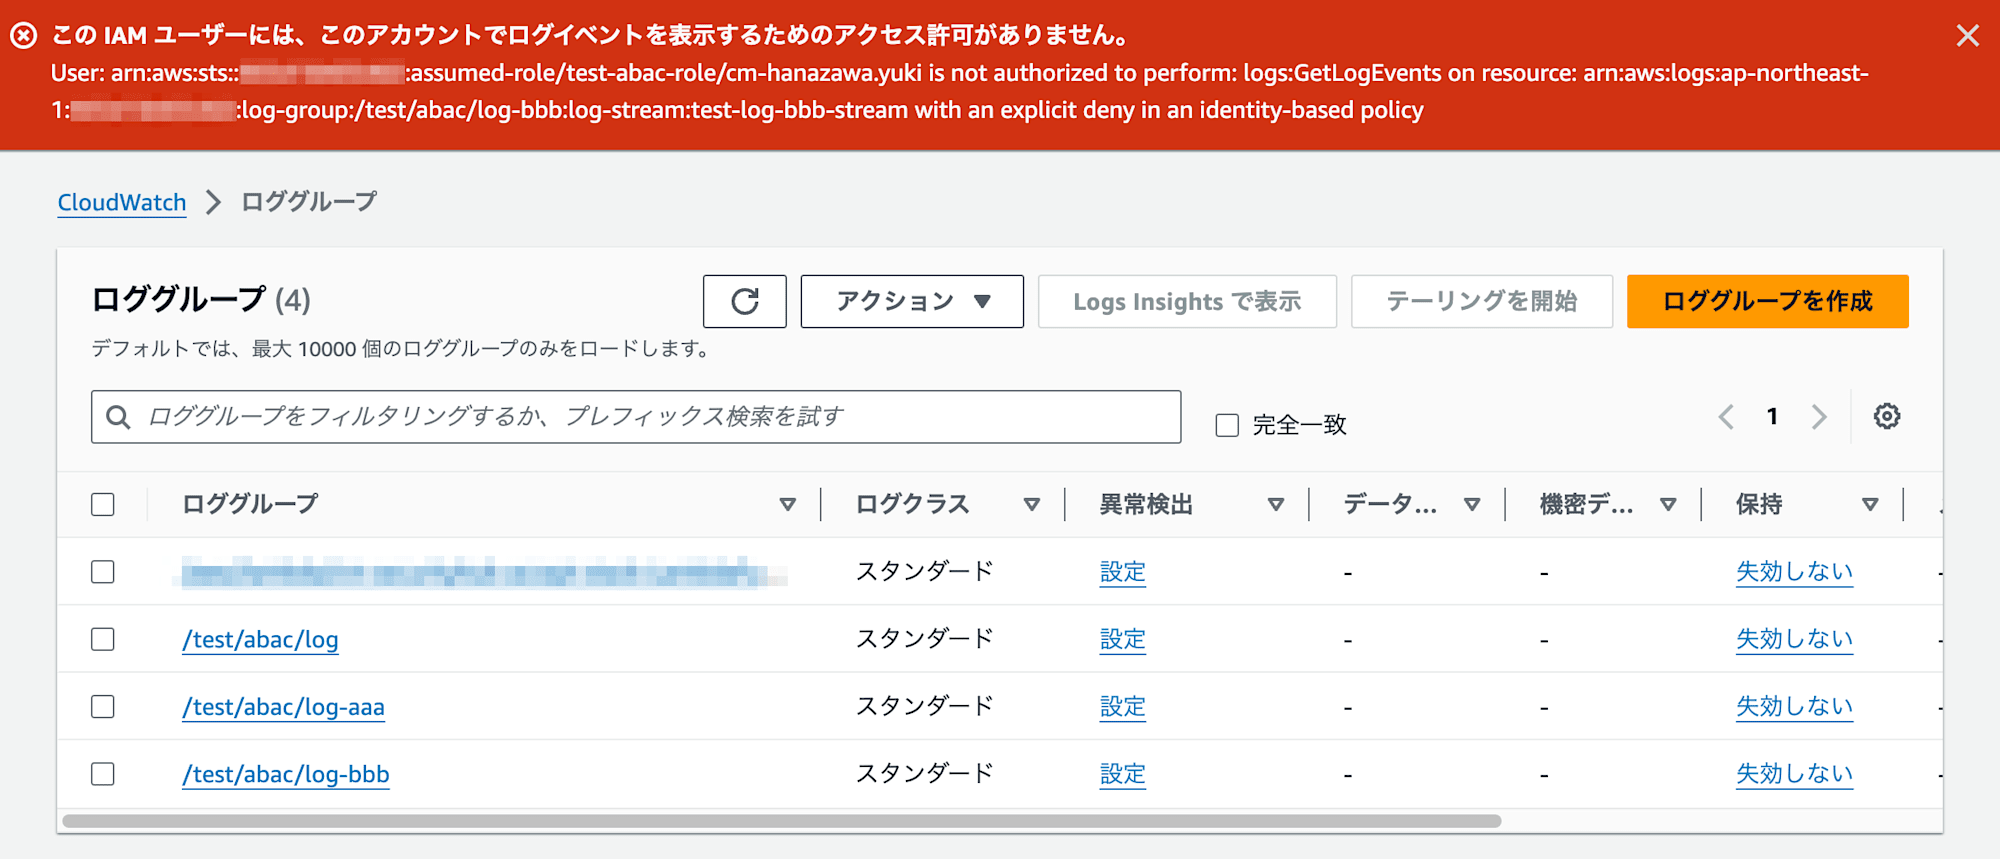The image size is (2000, 859).
Task: Click the search magnifier icon
Action: (x=118, y=417)
